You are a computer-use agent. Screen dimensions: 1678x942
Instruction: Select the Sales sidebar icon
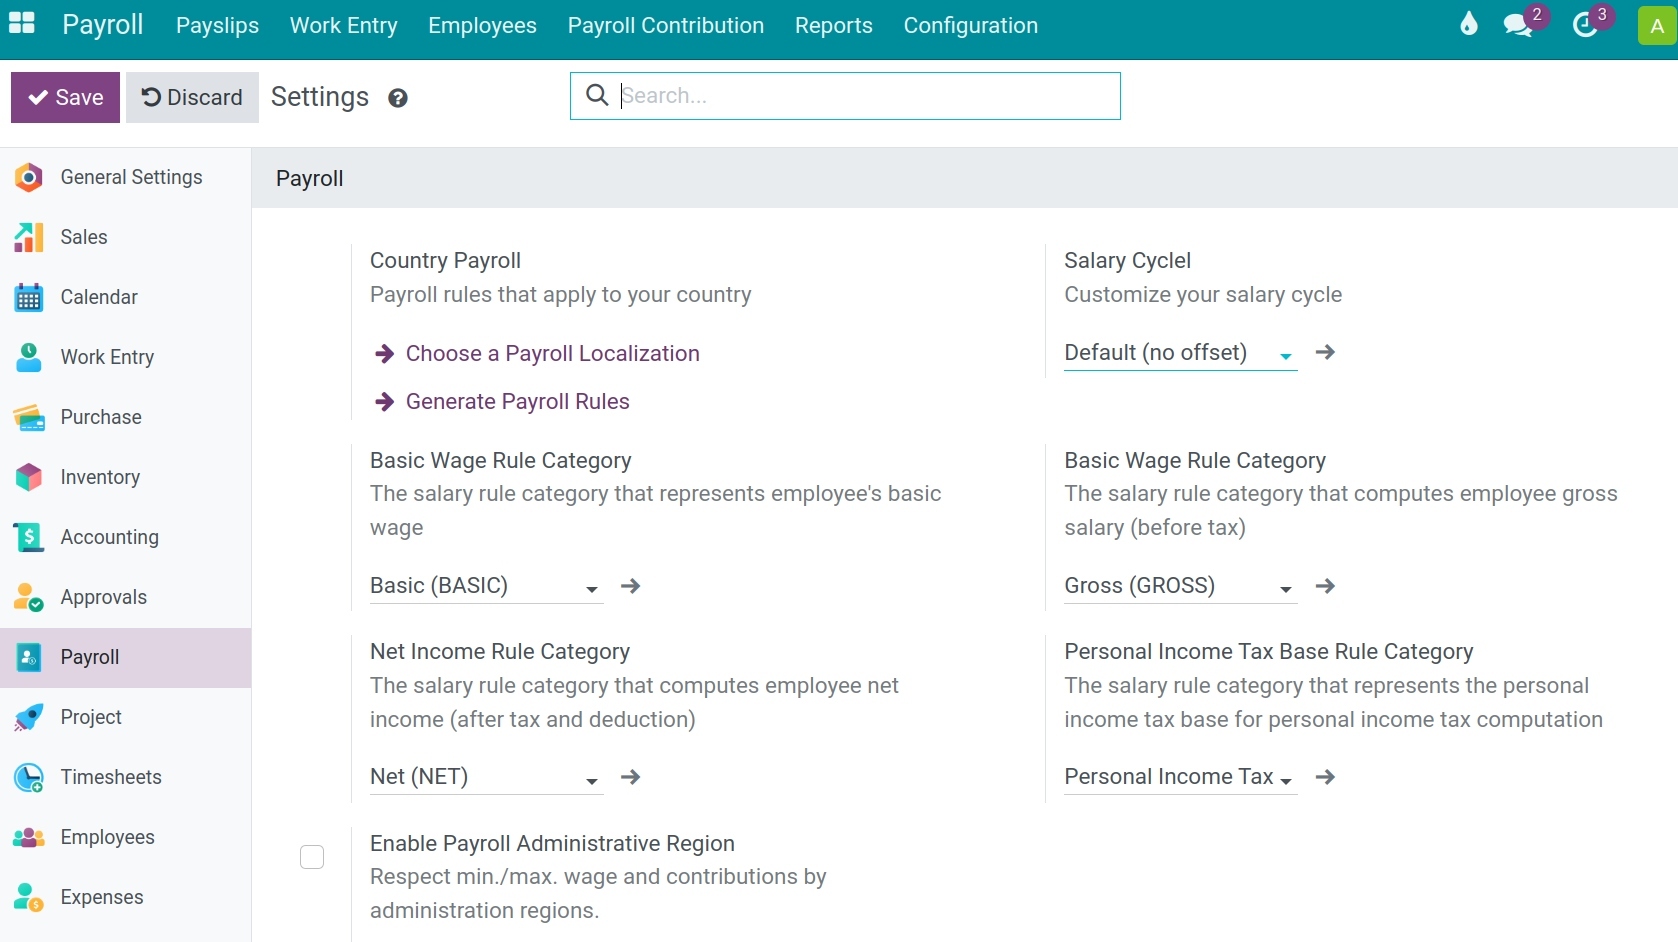pyautogui.click(x=29, y=238)
